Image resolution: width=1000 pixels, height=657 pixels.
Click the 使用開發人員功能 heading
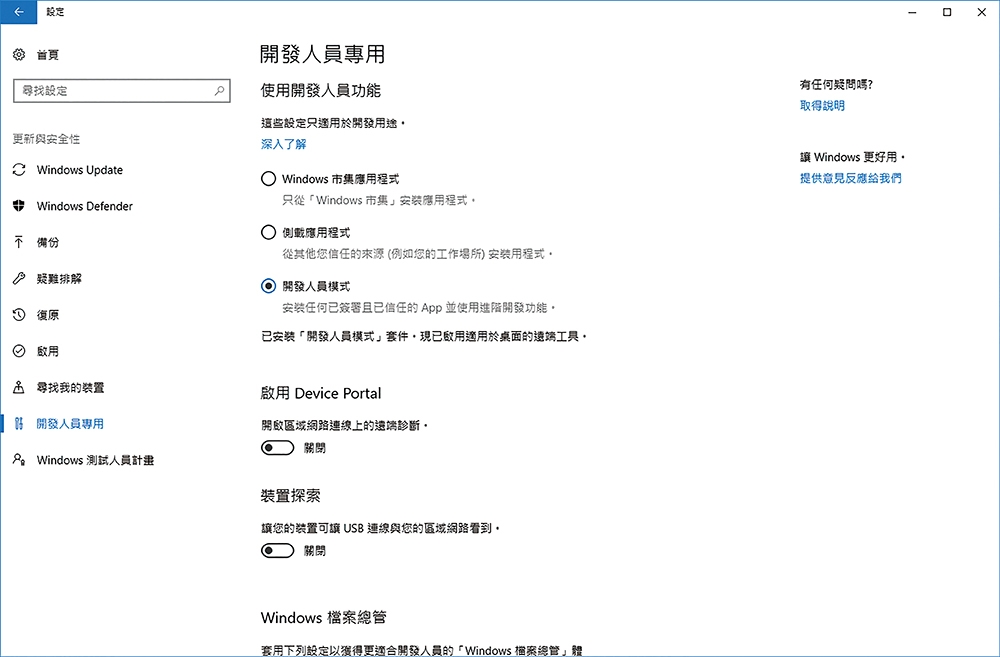tap(321, 91)
